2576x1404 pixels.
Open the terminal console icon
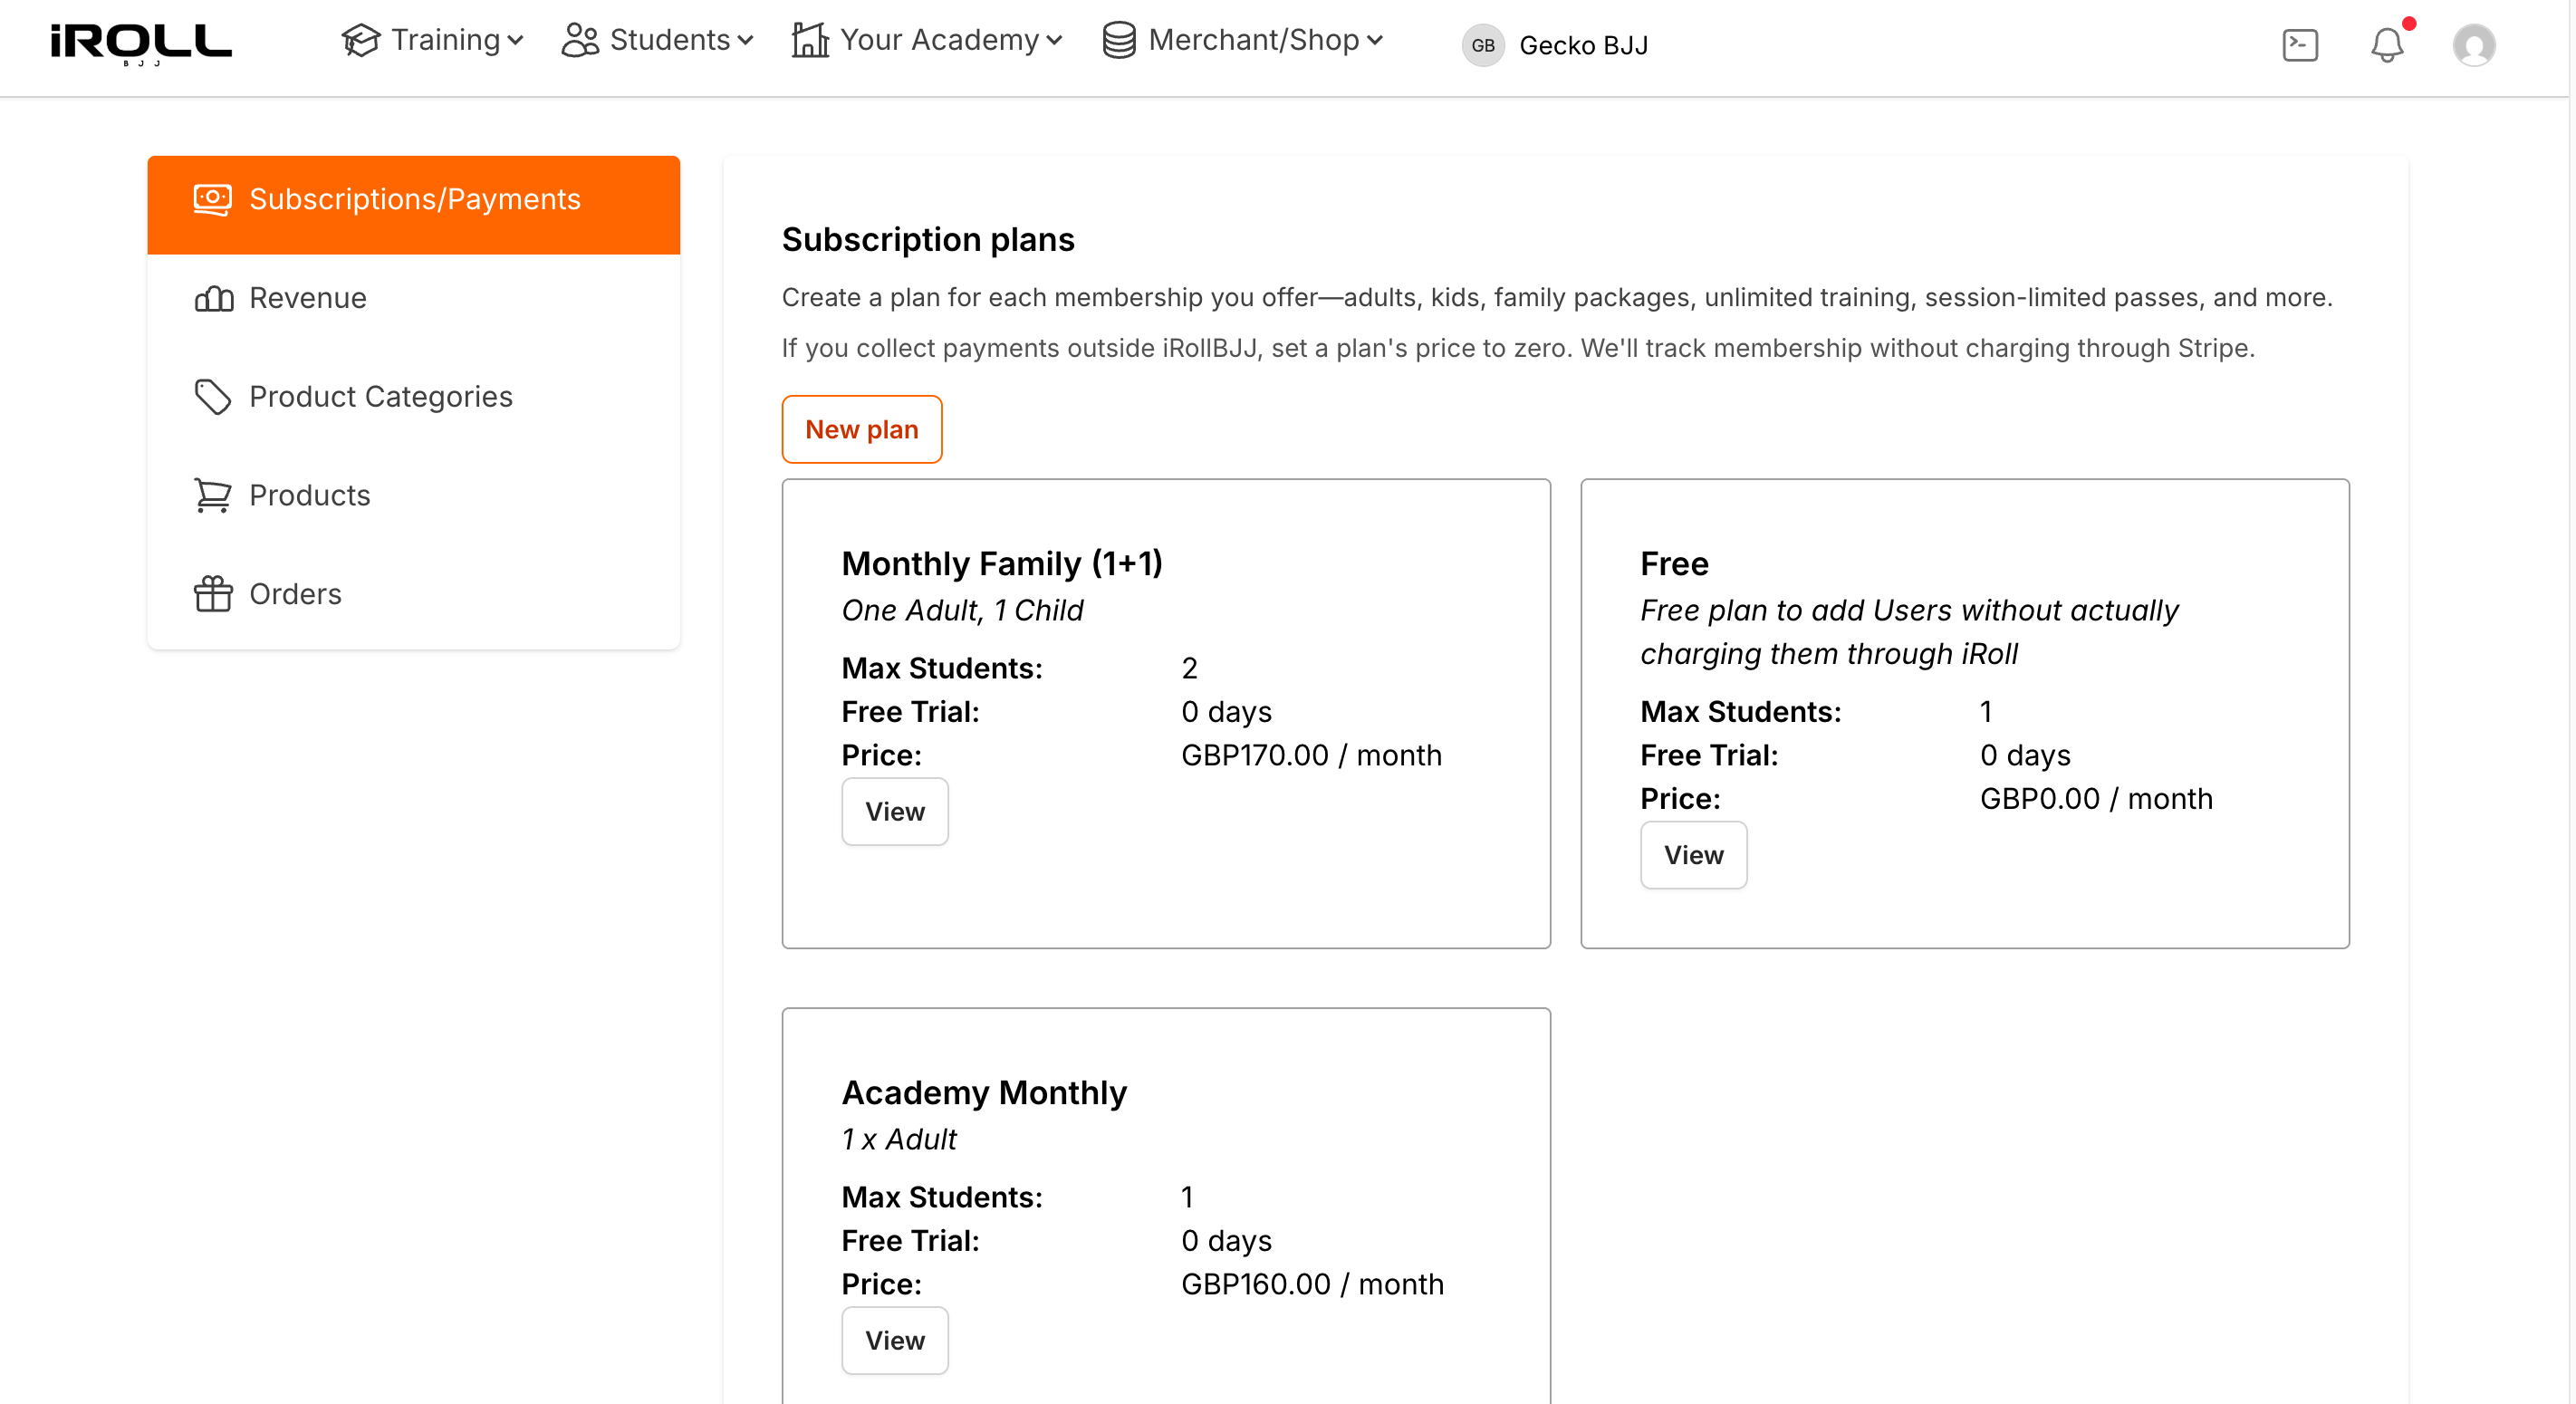coord(2300,45)
